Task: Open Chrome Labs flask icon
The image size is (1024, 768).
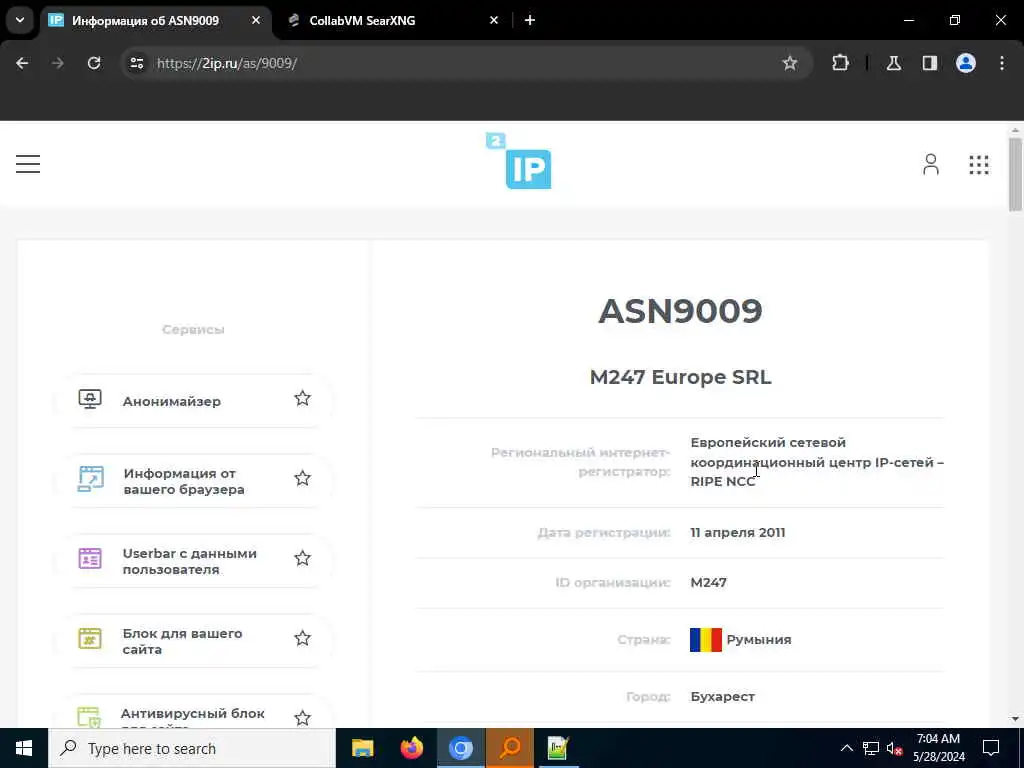Action: click(893, 63)
